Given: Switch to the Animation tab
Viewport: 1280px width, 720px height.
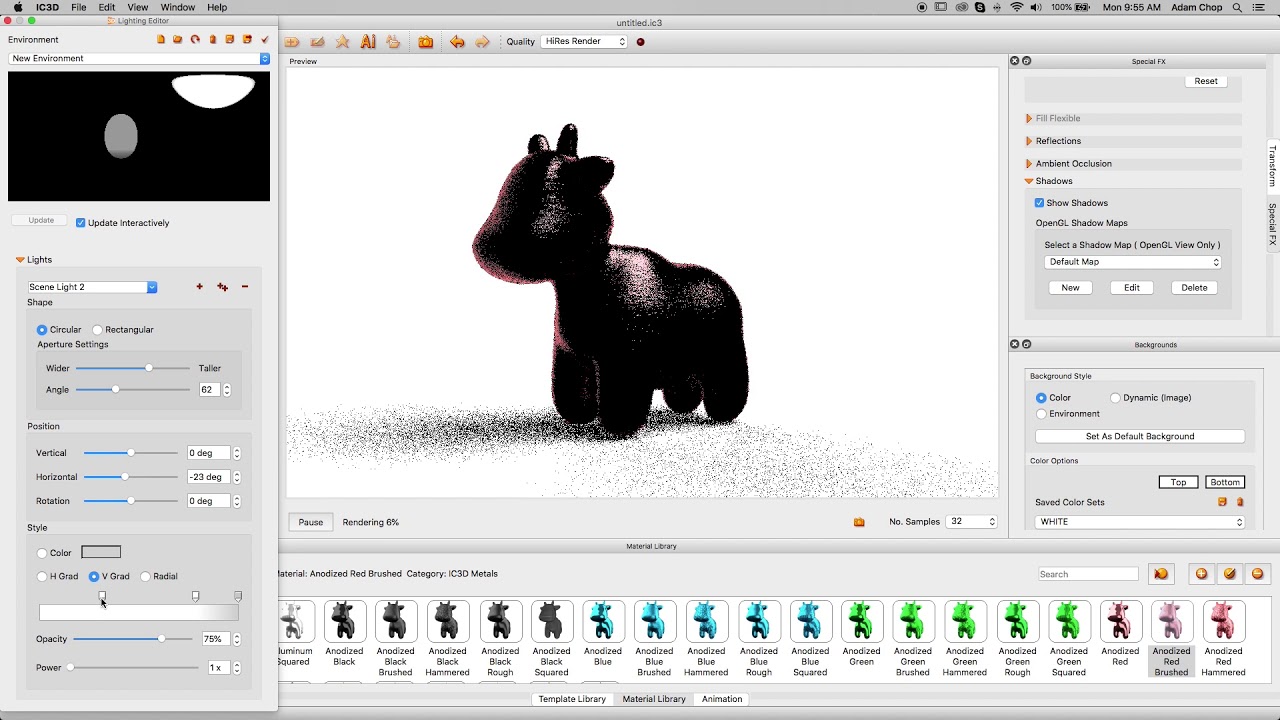Looking at the screenshot, I should 722,699.
